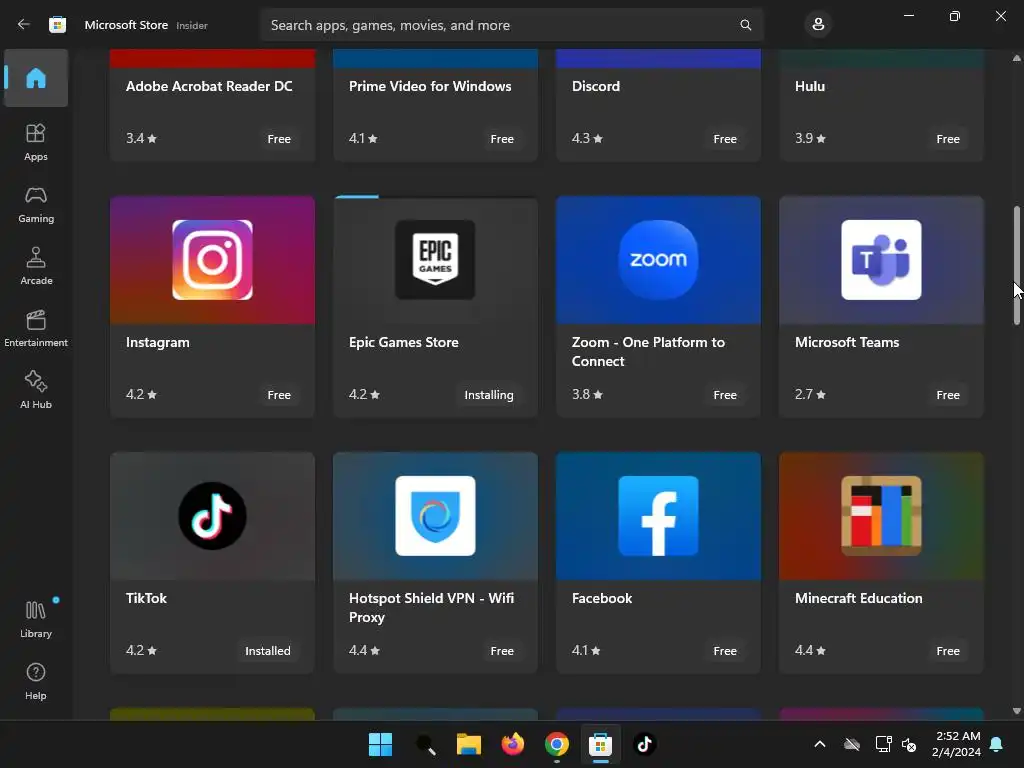The image size is (1024, 768).
Task: Open the Windows Start menu
Action: tap(380, 744)
